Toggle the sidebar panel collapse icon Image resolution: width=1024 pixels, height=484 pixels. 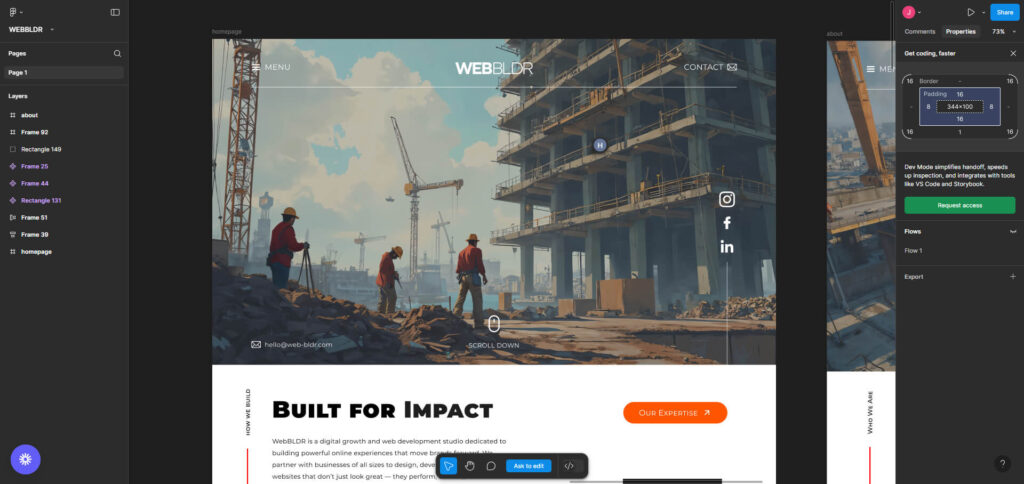click(x=115, y=12)
